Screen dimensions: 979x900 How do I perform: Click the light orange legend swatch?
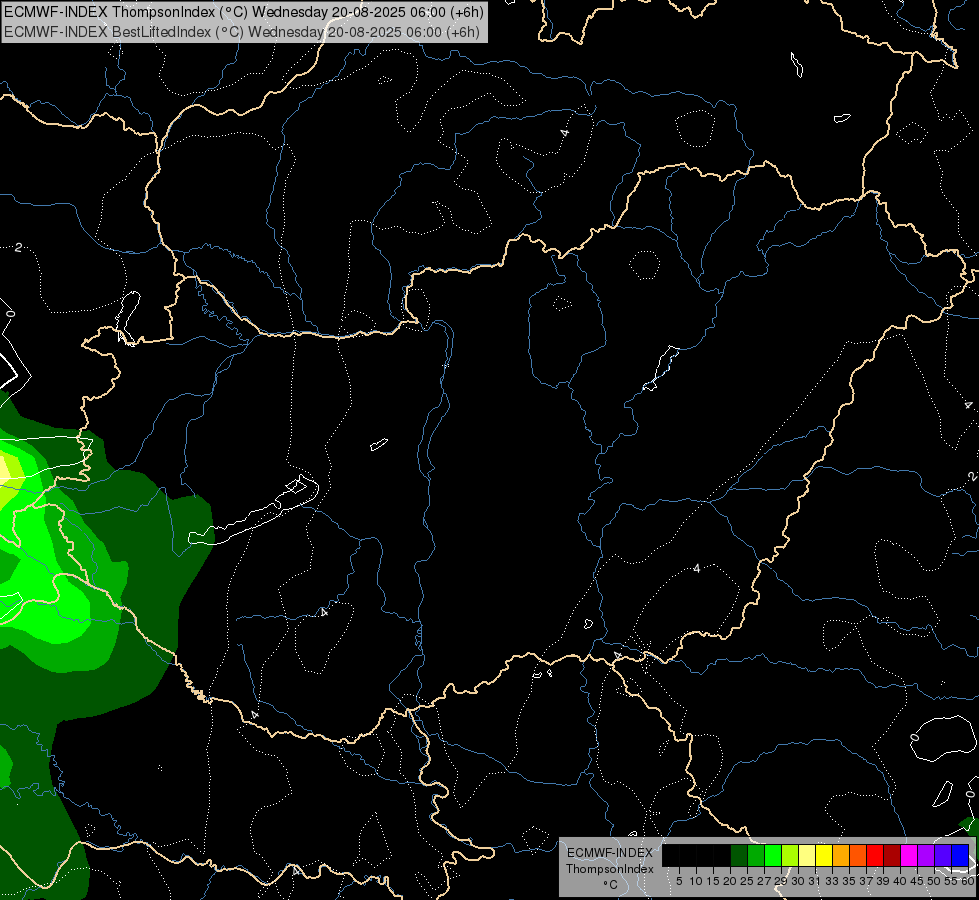(x=841, y=855)
